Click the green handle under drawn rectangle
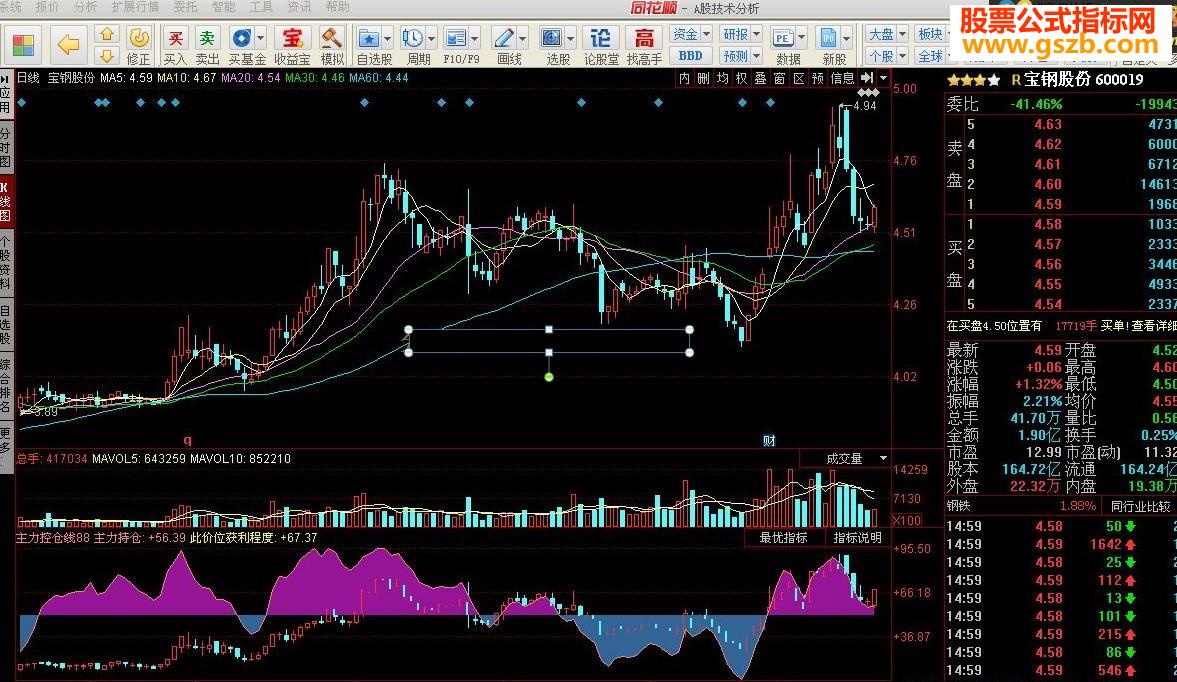The height and width of the screenshot is (682, 1177). (x=549, y=377)
